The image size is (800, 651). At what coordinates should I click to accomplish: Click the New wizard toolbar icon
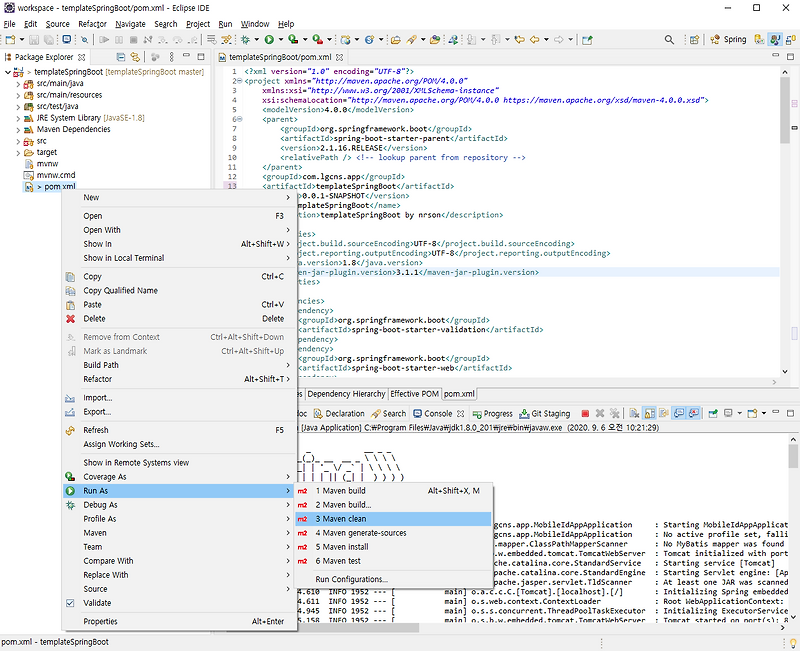(x=10, y=39)
